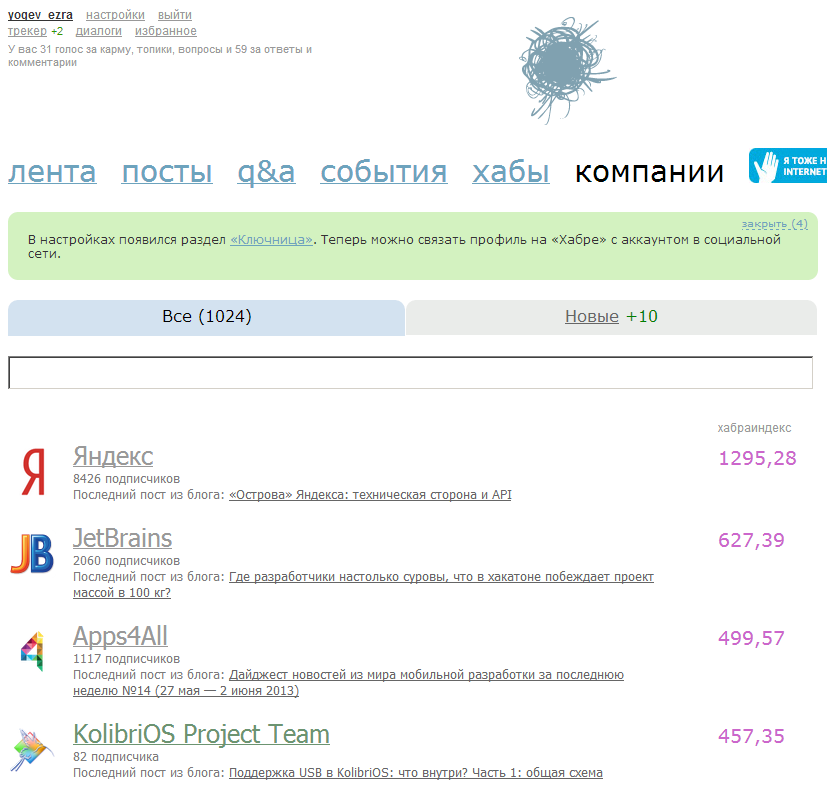The height and width of the screenshot is (797, 827).
Task: Click the blue hand internet banner
Action: click(788, 166)
